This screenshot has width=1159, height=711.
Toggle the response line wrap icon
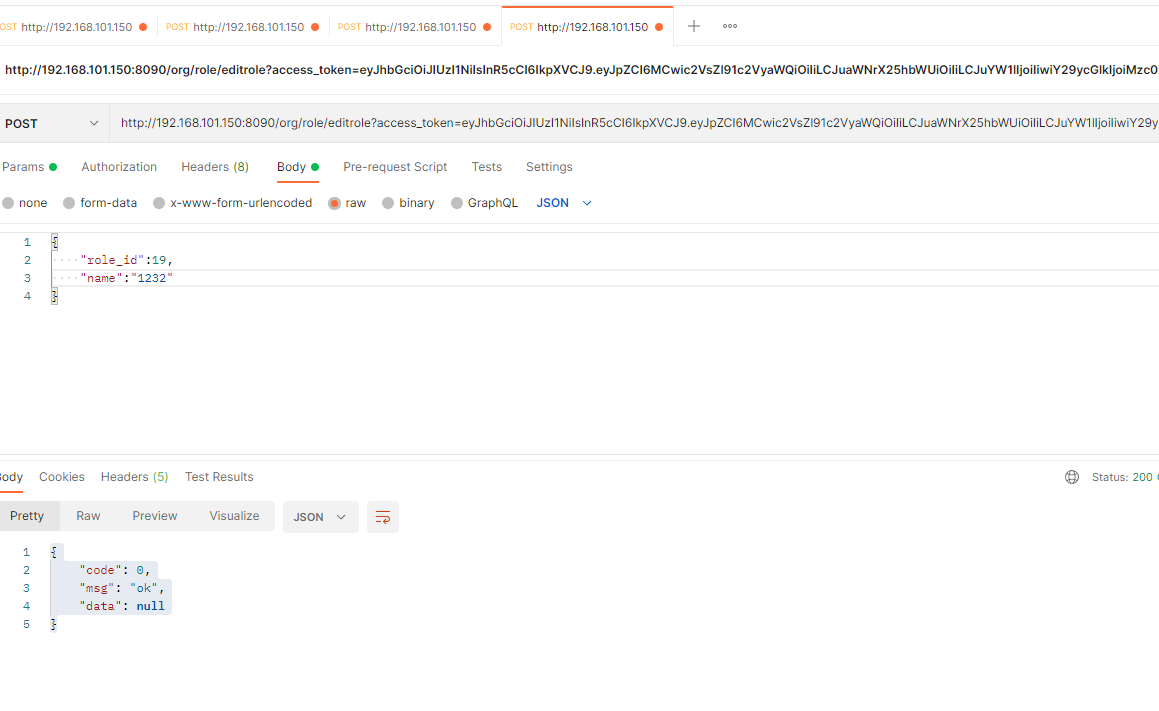click(x=383, y=517)
